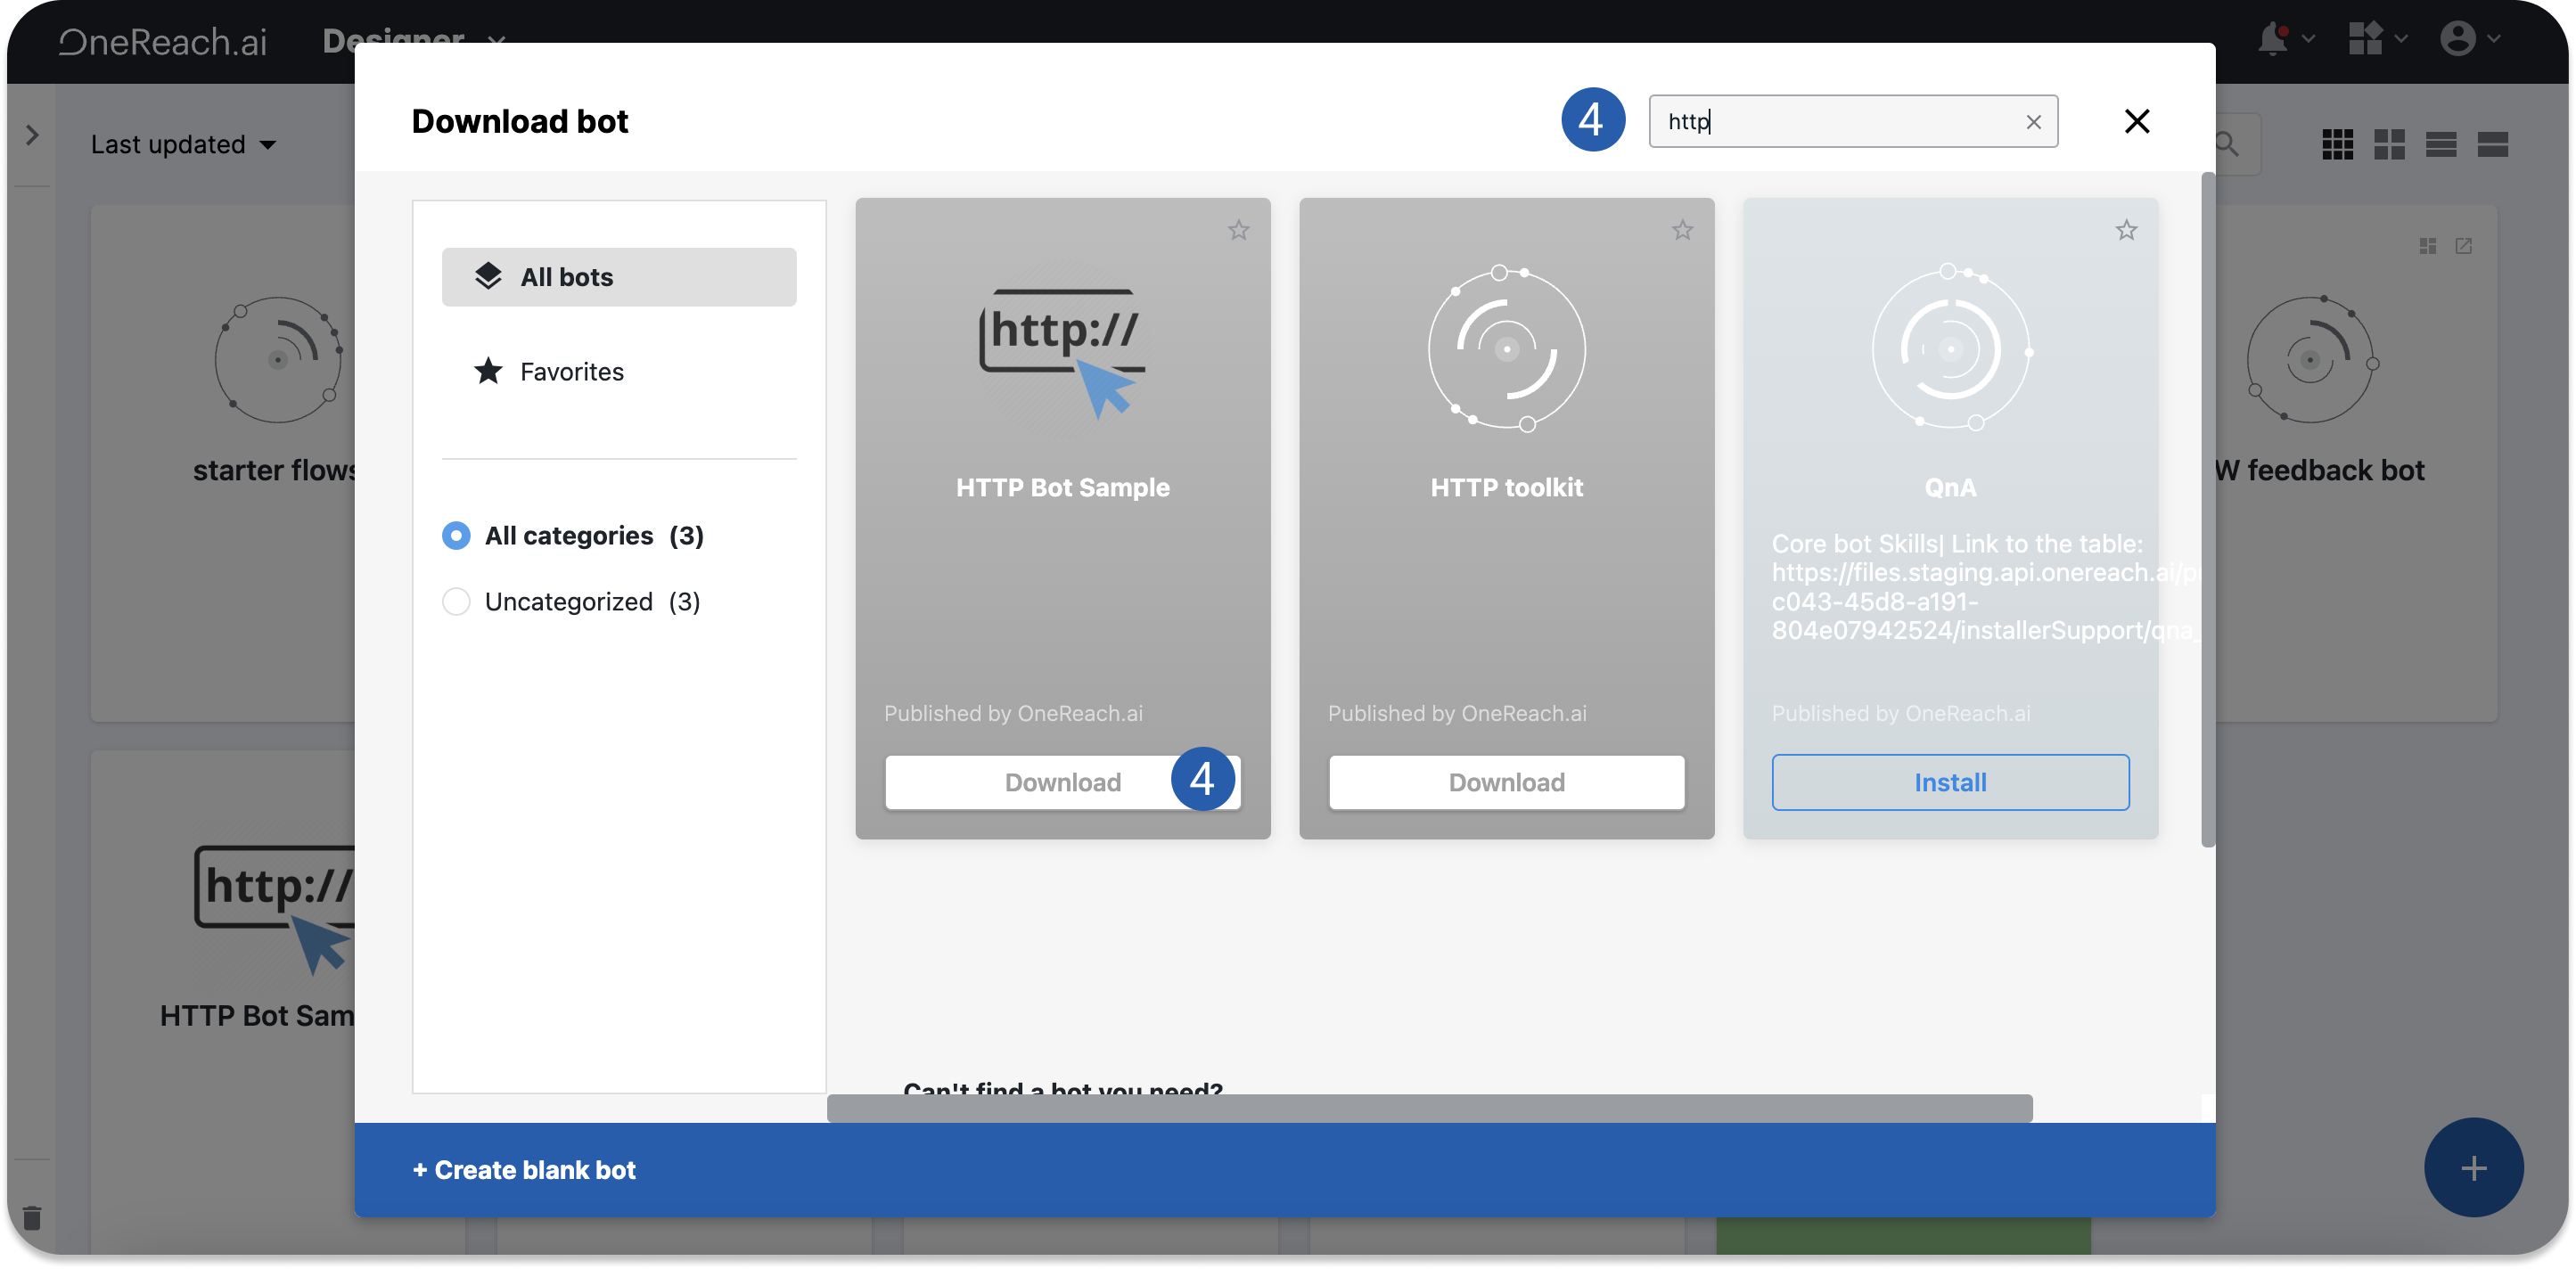Select All categories radio option

(x=456, y=536)
